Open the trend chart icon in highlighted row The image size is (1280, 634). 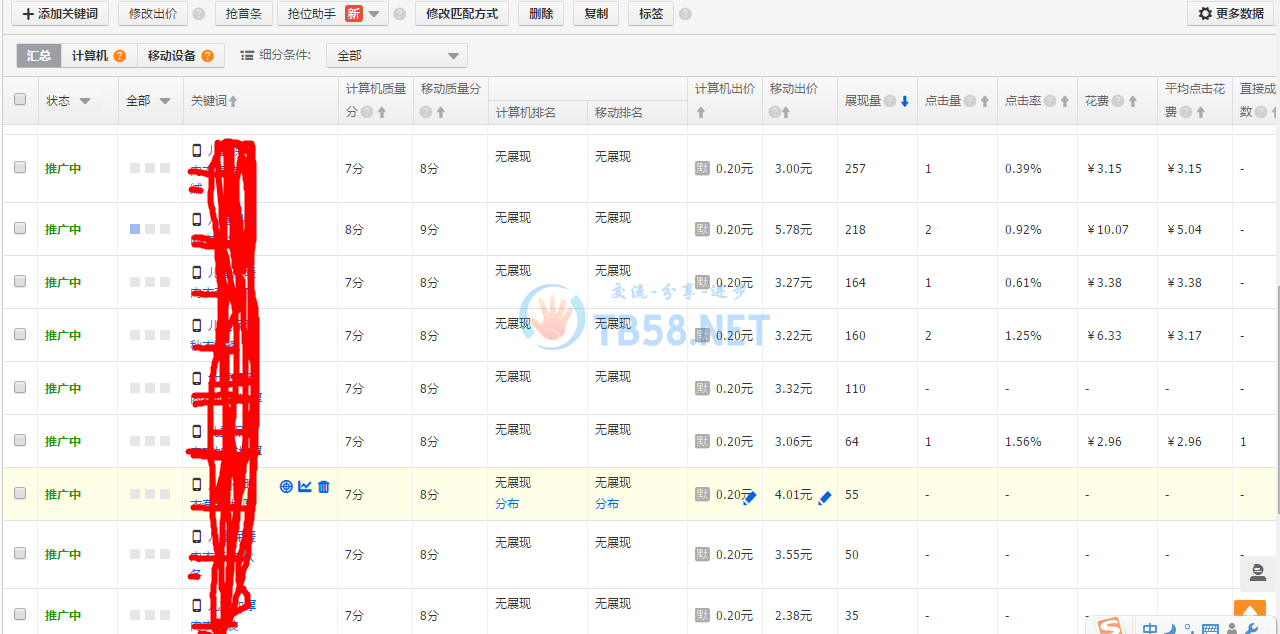point(305,487)
